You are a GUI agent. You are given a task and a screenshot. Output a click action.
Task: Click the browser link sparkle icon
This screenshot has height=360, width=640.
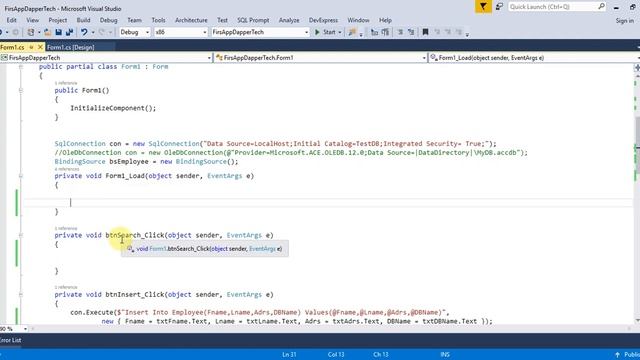(352, 32)
